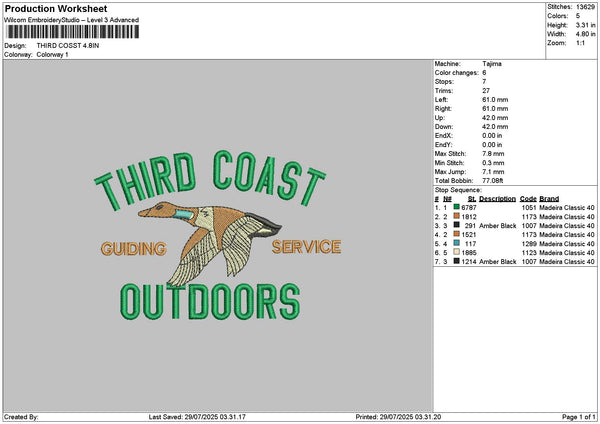Pick the cream swatch beside stitch count 1885
This screenshot has width=600, height=424.
[x=457, y=252]
